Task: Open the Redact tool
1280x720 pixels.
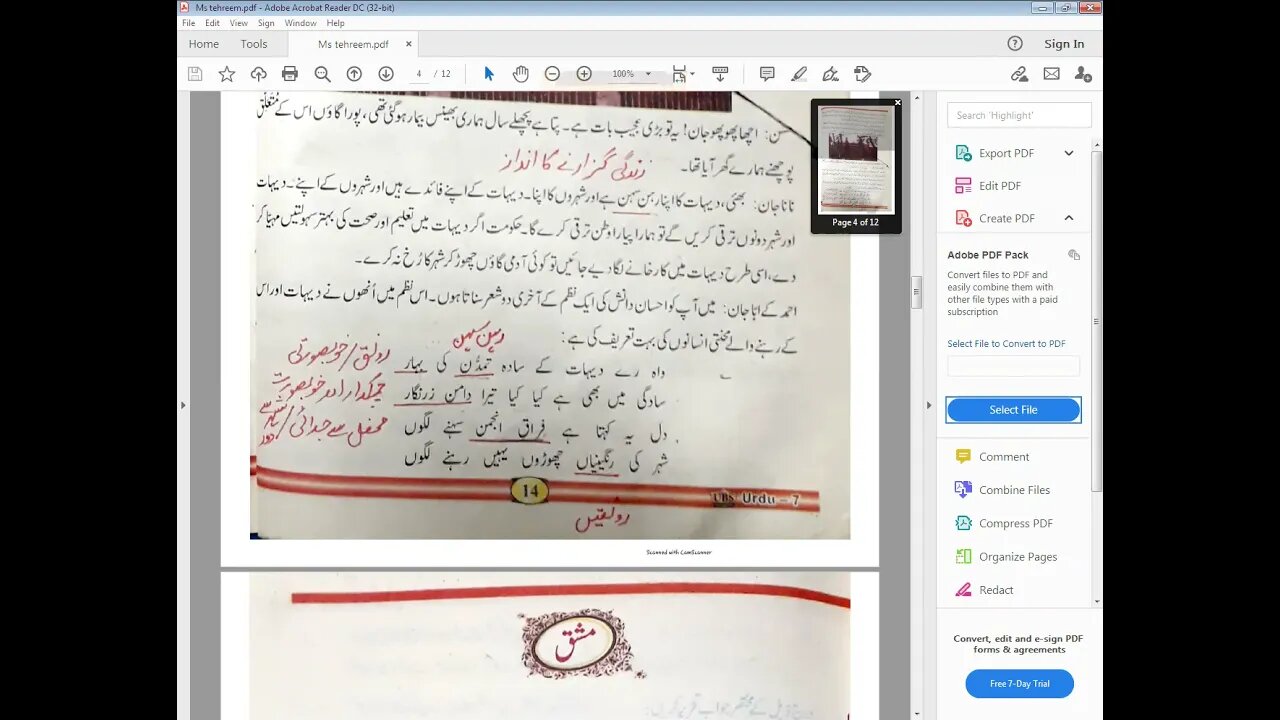Action: click(x=995, y=590)
